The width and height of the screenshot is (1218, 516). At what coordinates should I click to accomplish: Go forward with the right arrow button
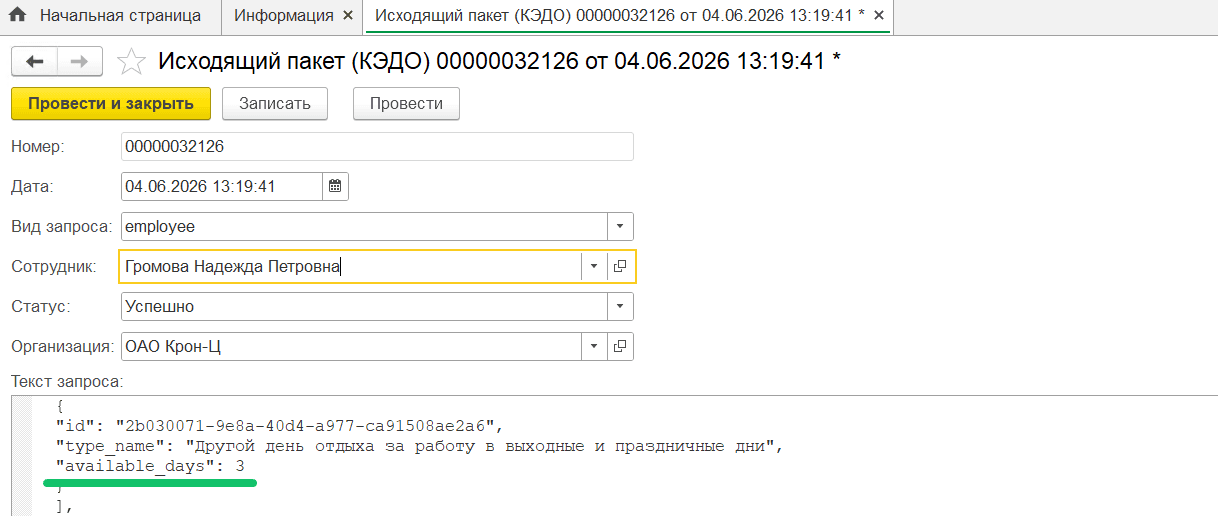[80, 62]
